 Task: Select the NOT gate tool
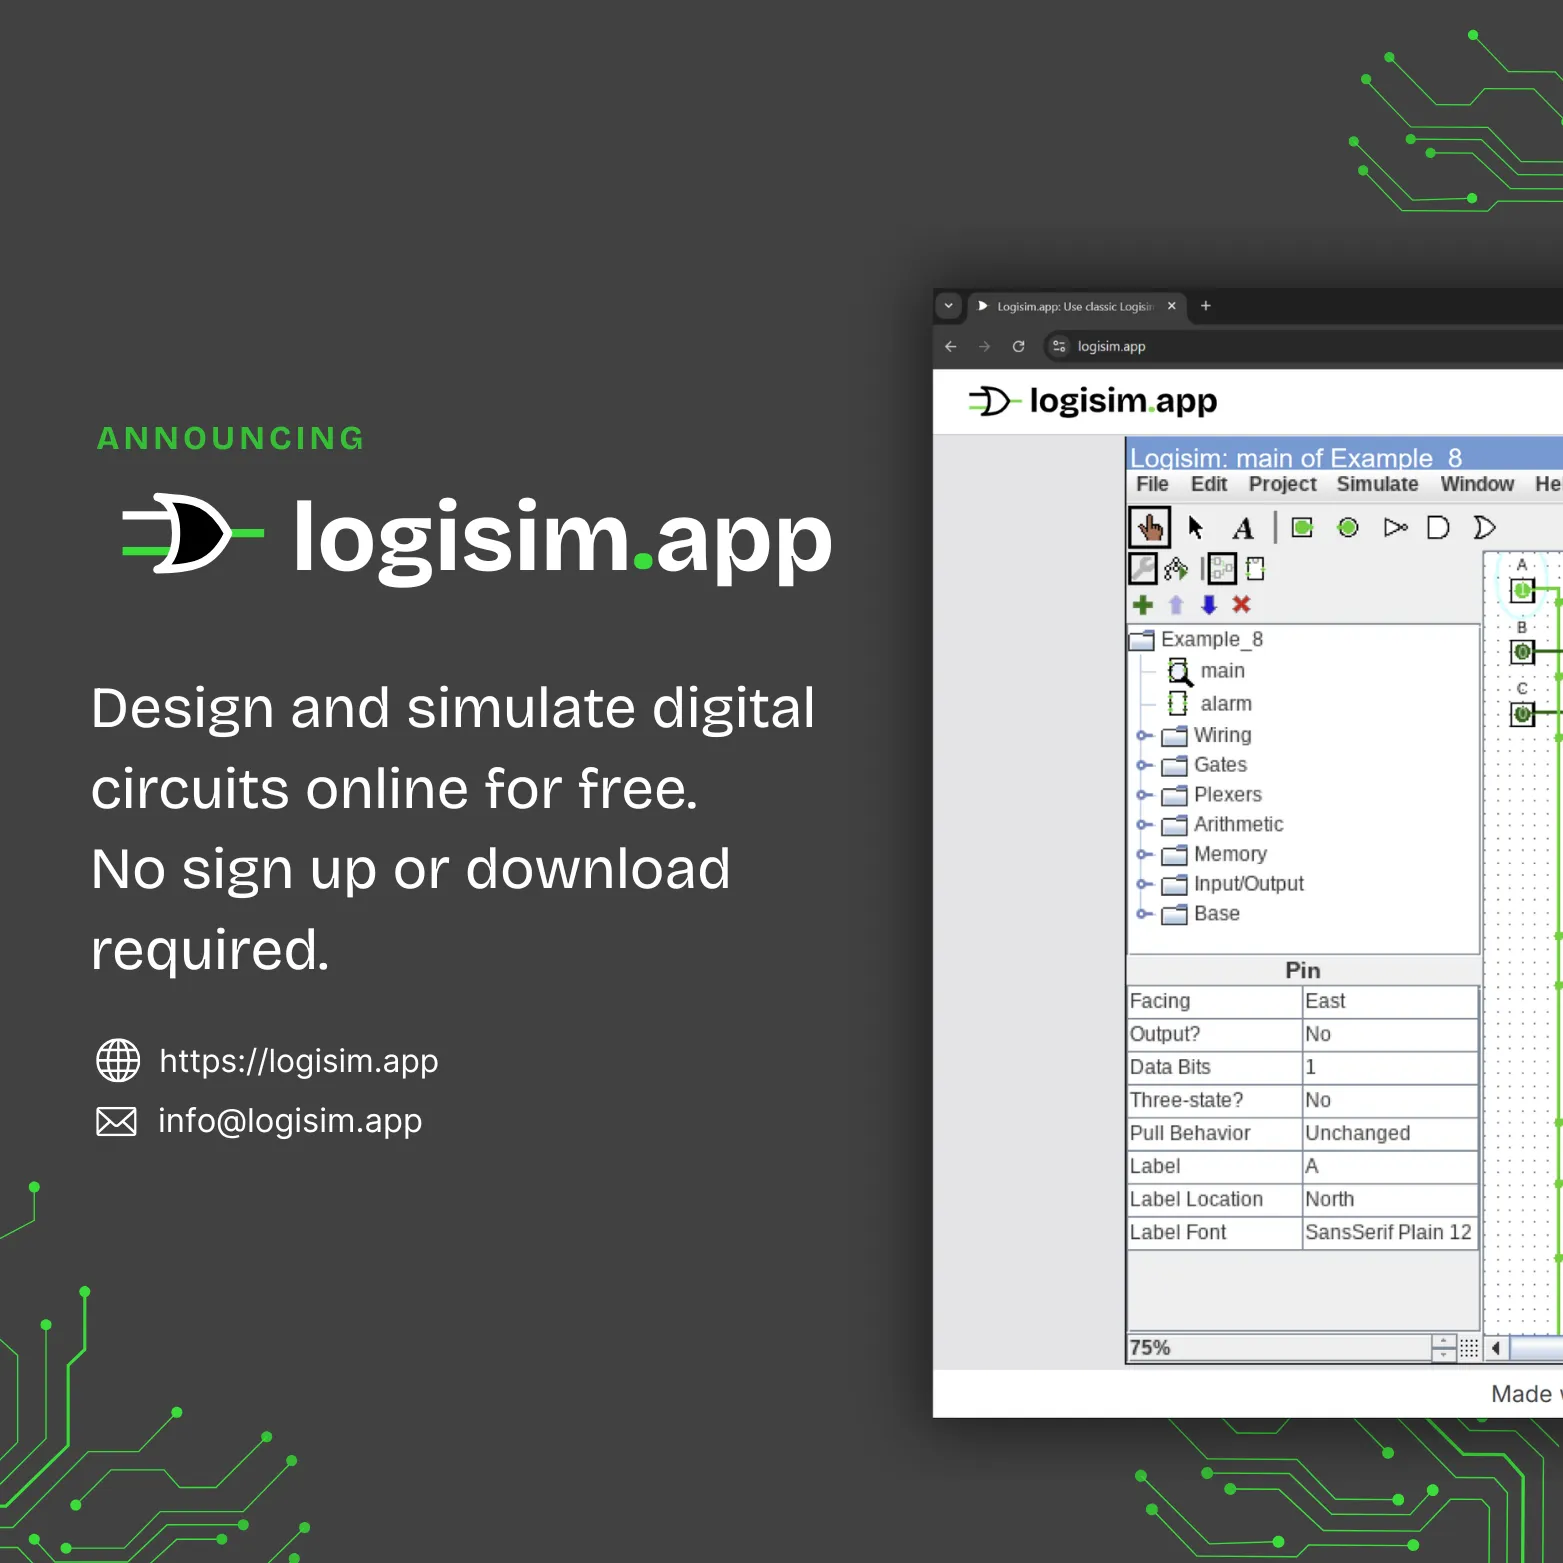coord(1395,527)
